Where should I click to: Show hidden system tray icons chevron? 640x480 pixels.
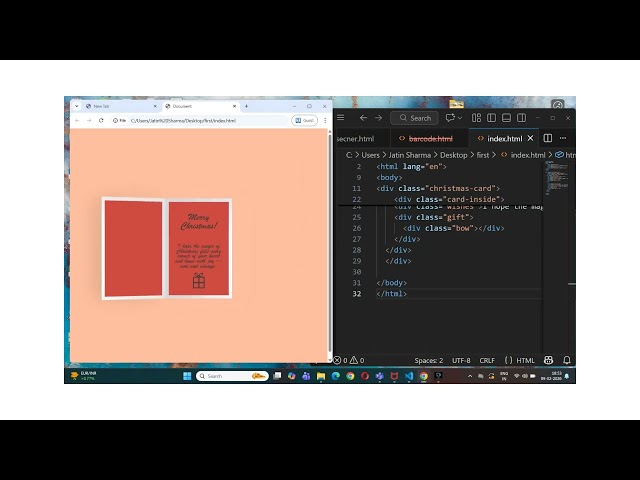pos(469,376)
